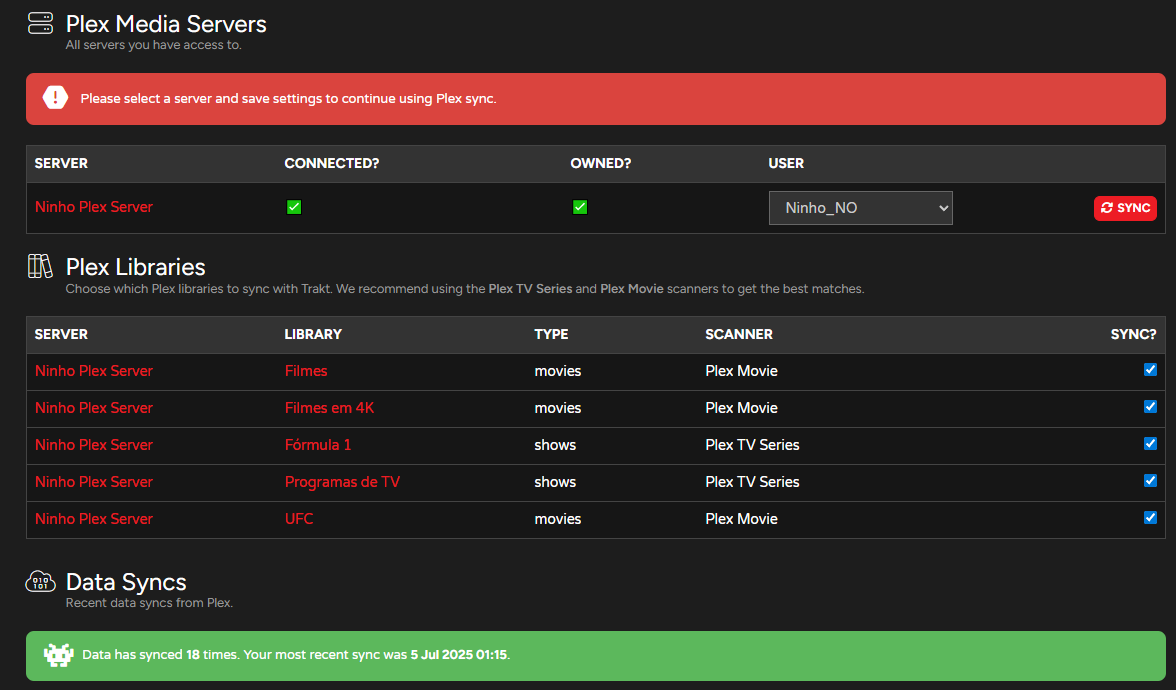Toggle Programas de TV sync checkbox
1176x690 pixels.
[1150, 481]
